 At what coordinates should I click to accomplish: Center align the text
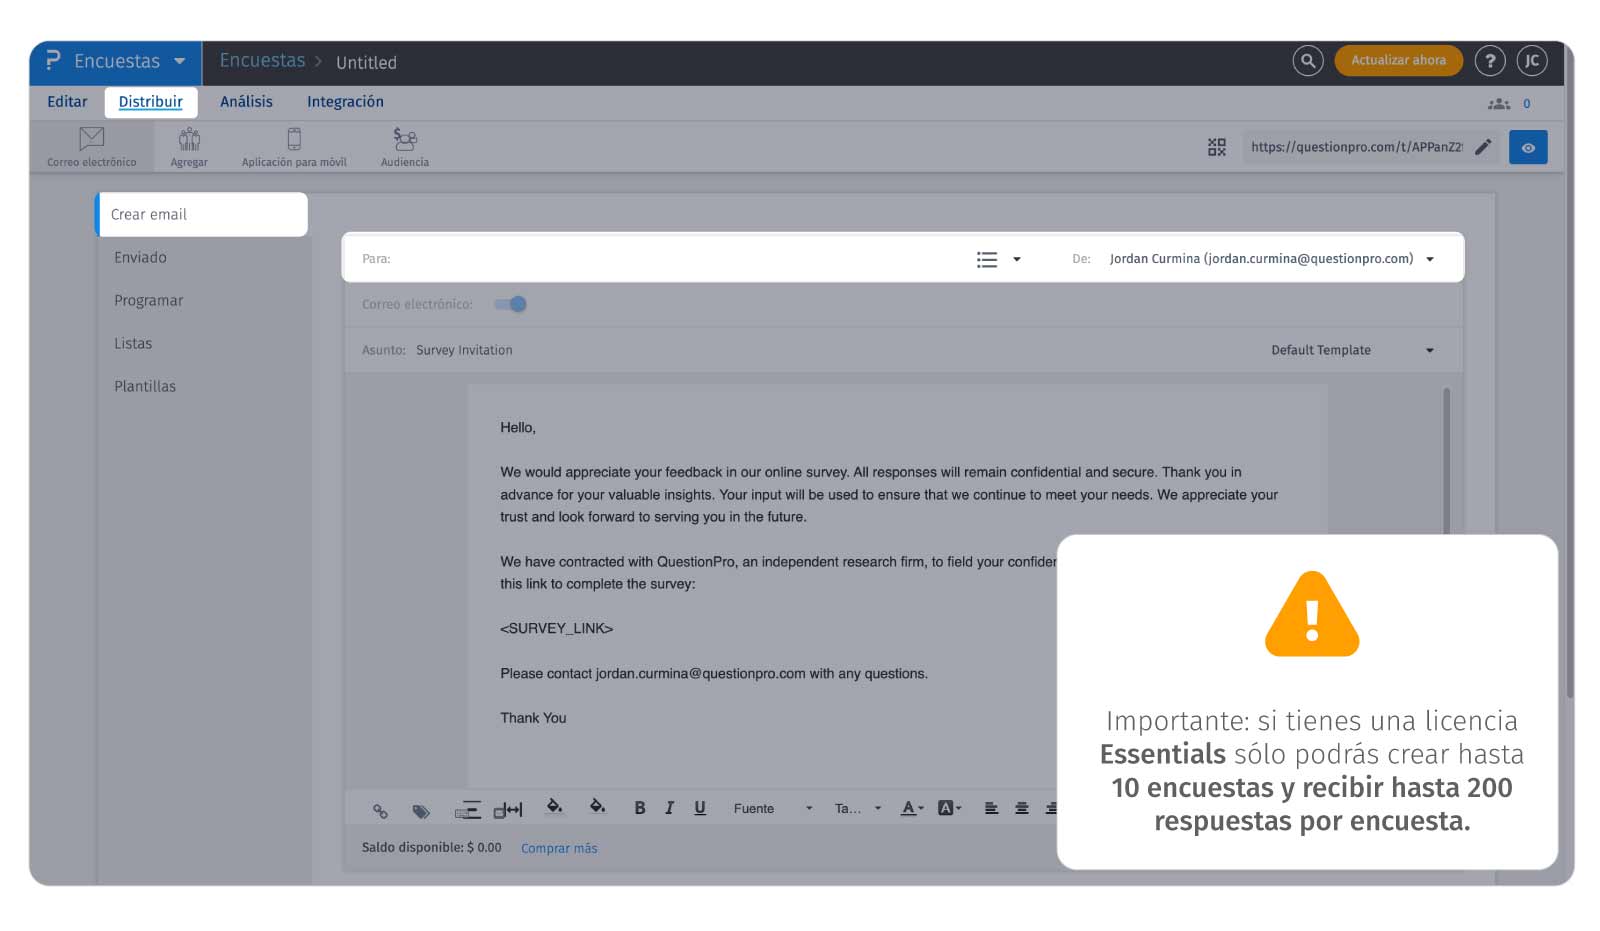pyautogui.click(x=1022, y=808)
